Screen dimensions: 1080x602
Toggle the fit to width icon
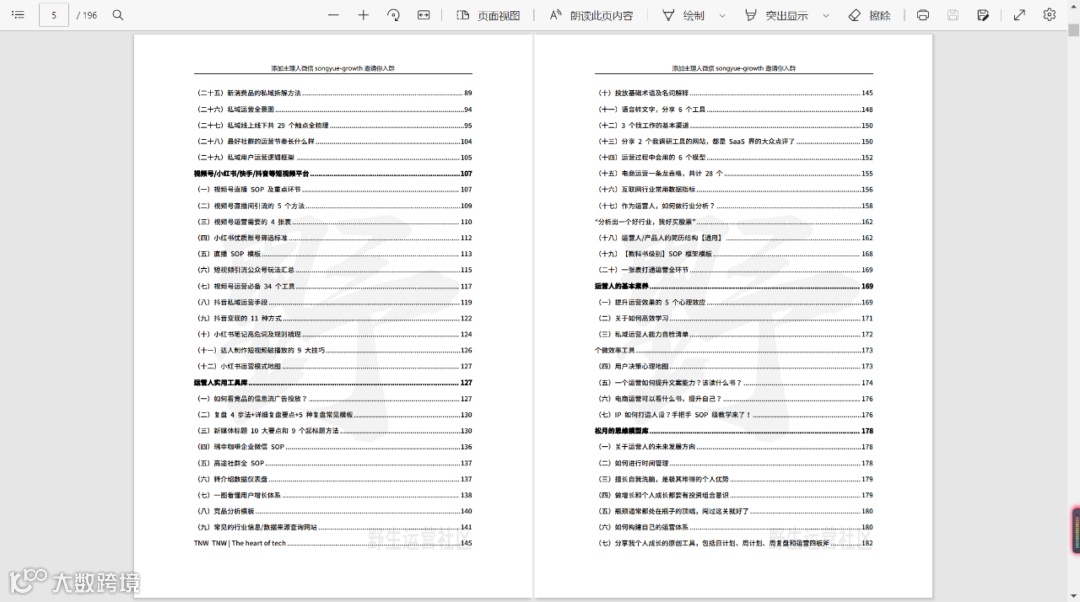tap(424, 14)
